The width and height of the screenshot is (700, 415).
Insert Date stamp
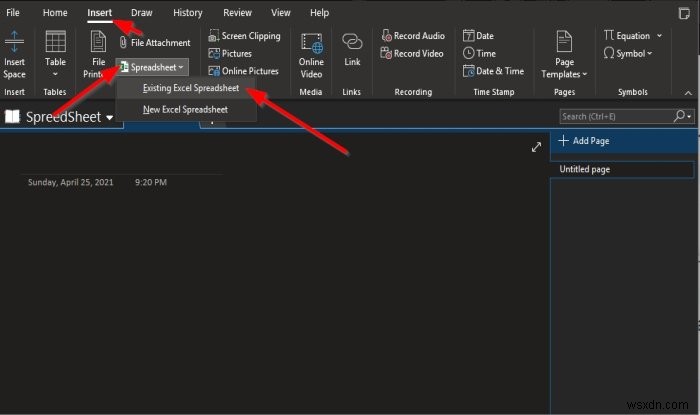coord(478,36)
